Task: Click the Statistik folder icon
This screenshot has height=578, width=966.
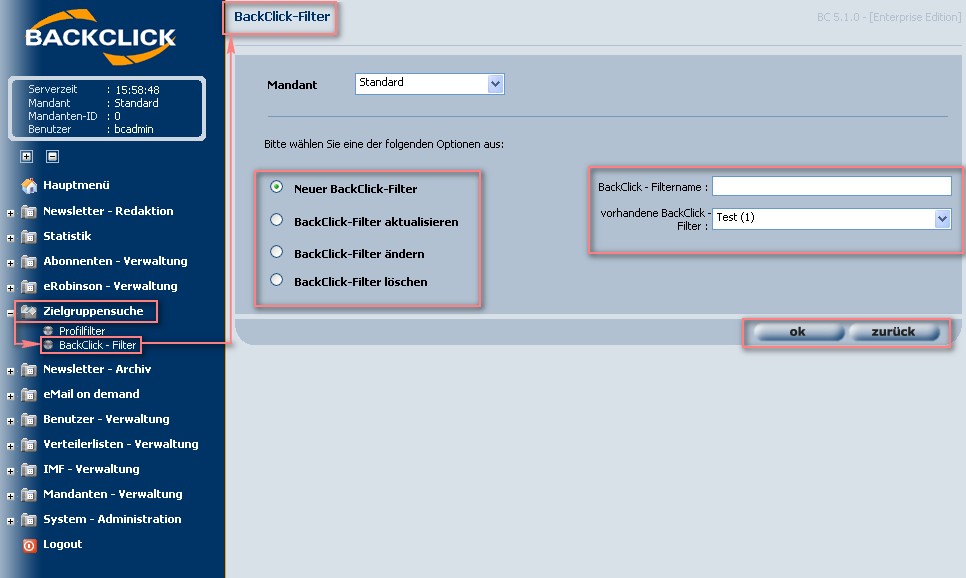Action: [29, 237]
